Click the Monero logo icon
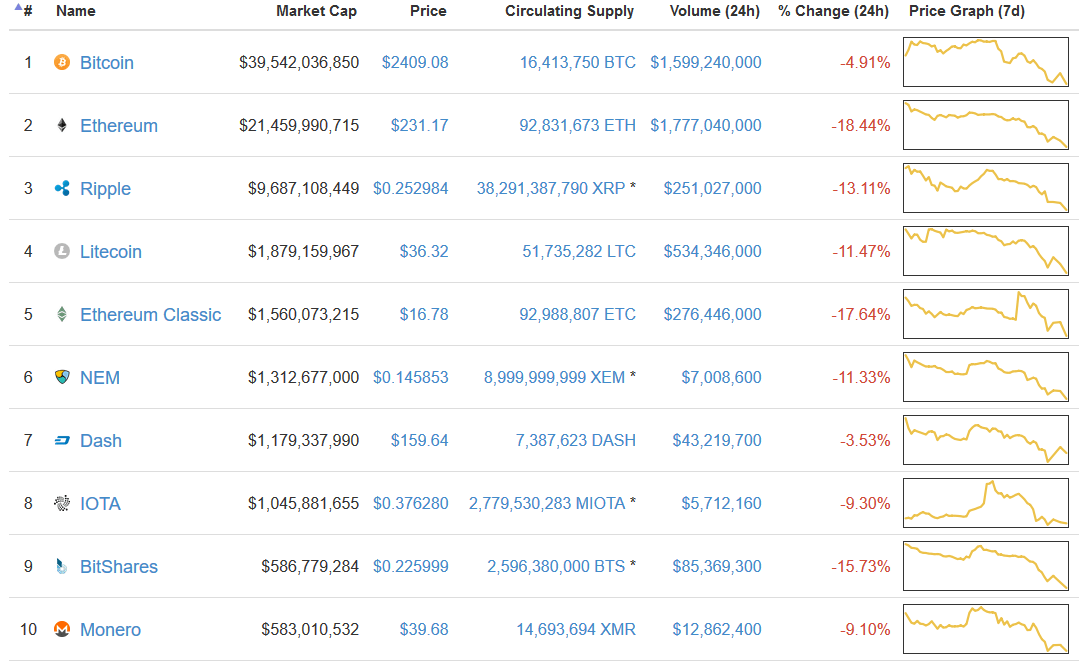The width and height of the screenshot is (1080, 662). tap(62, 630)
